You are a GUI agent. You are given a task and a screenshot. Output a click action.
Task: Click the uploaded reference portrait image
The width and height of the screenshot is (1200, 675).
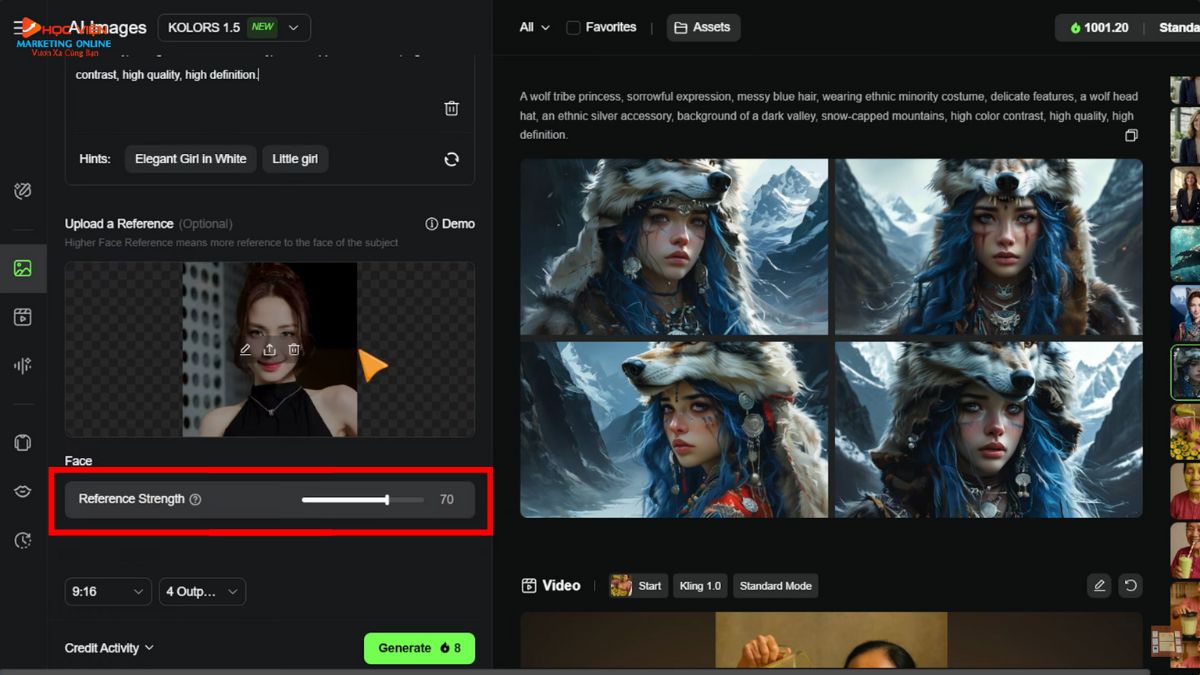[x=270, y=349]
